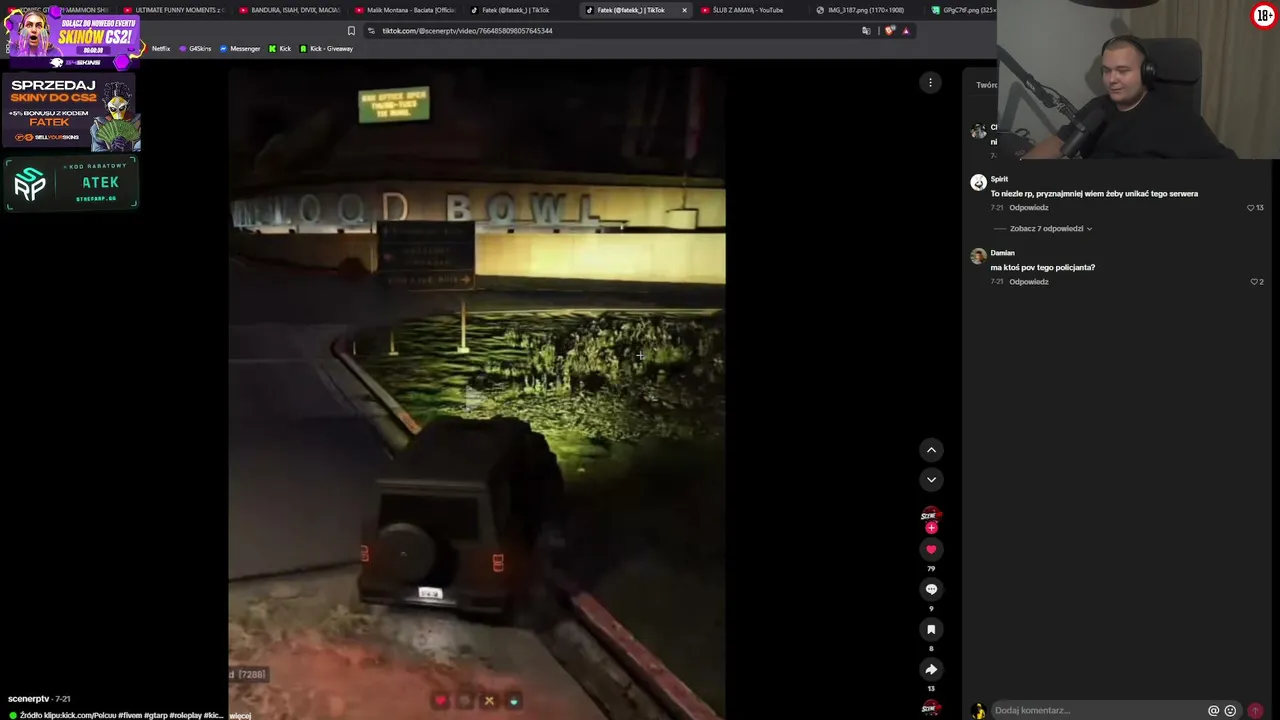The width and height of the screenshot is (1280, 720).
Task: Click the TikTok video player
Action: (477, 394)
